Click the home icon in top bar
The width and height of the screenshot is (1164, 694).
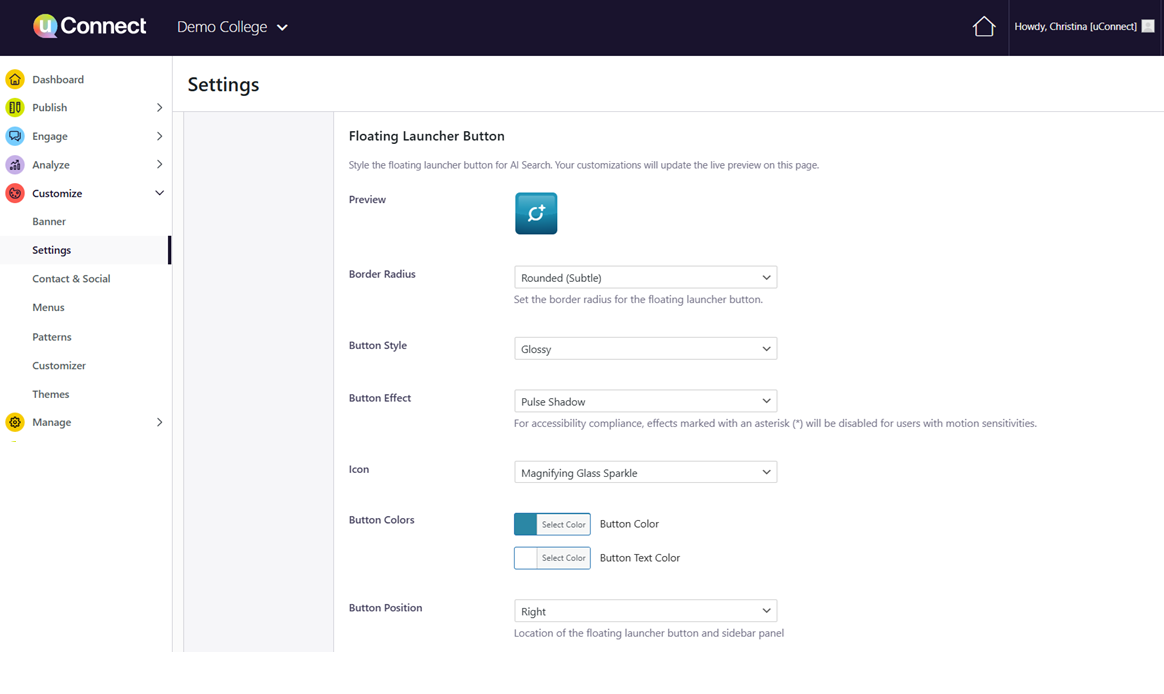[x=984, y=27]
